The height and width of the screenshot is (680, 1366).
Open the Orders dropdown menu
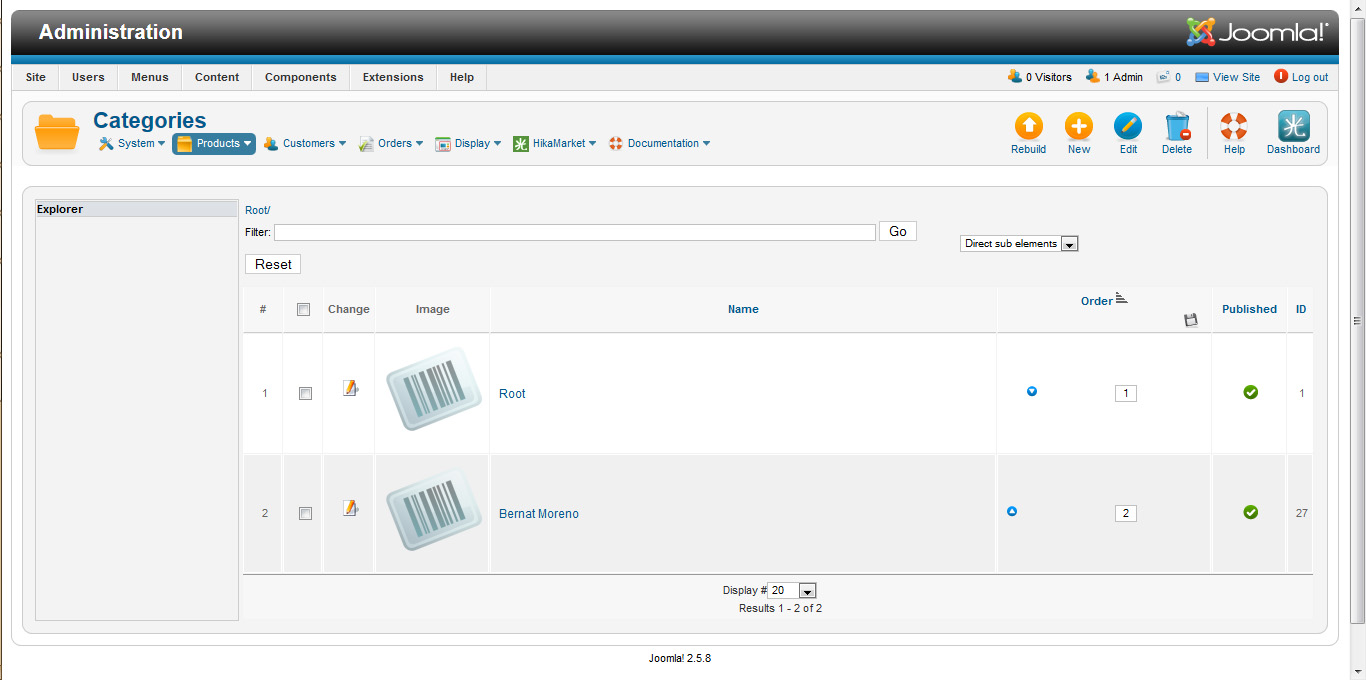(x=391, y=144)
